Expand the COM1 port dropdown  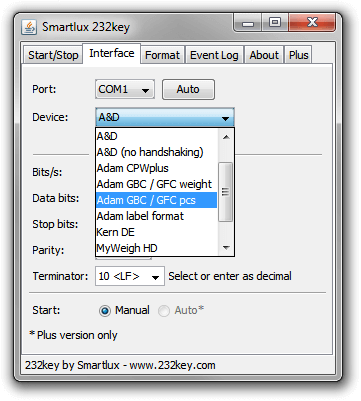click(125, 89)
